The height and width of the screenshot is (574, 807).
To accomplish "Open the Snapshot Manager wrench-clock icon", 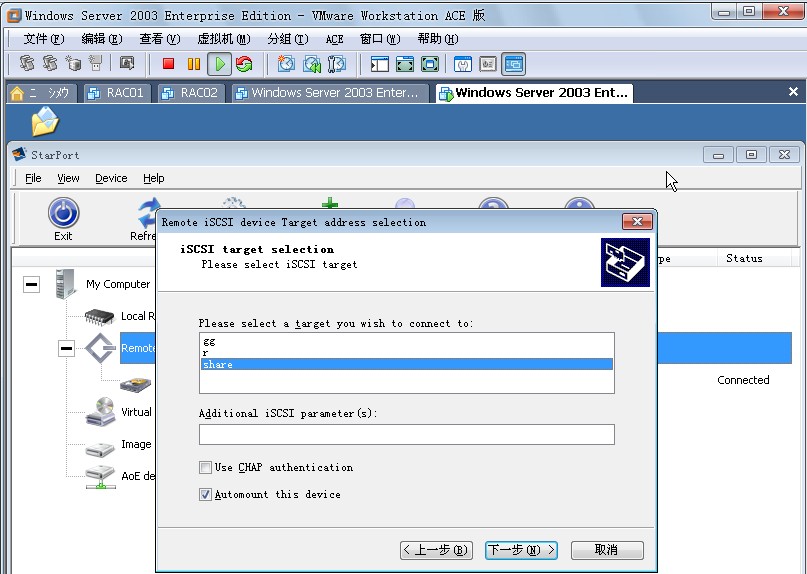I will [337, 64].
